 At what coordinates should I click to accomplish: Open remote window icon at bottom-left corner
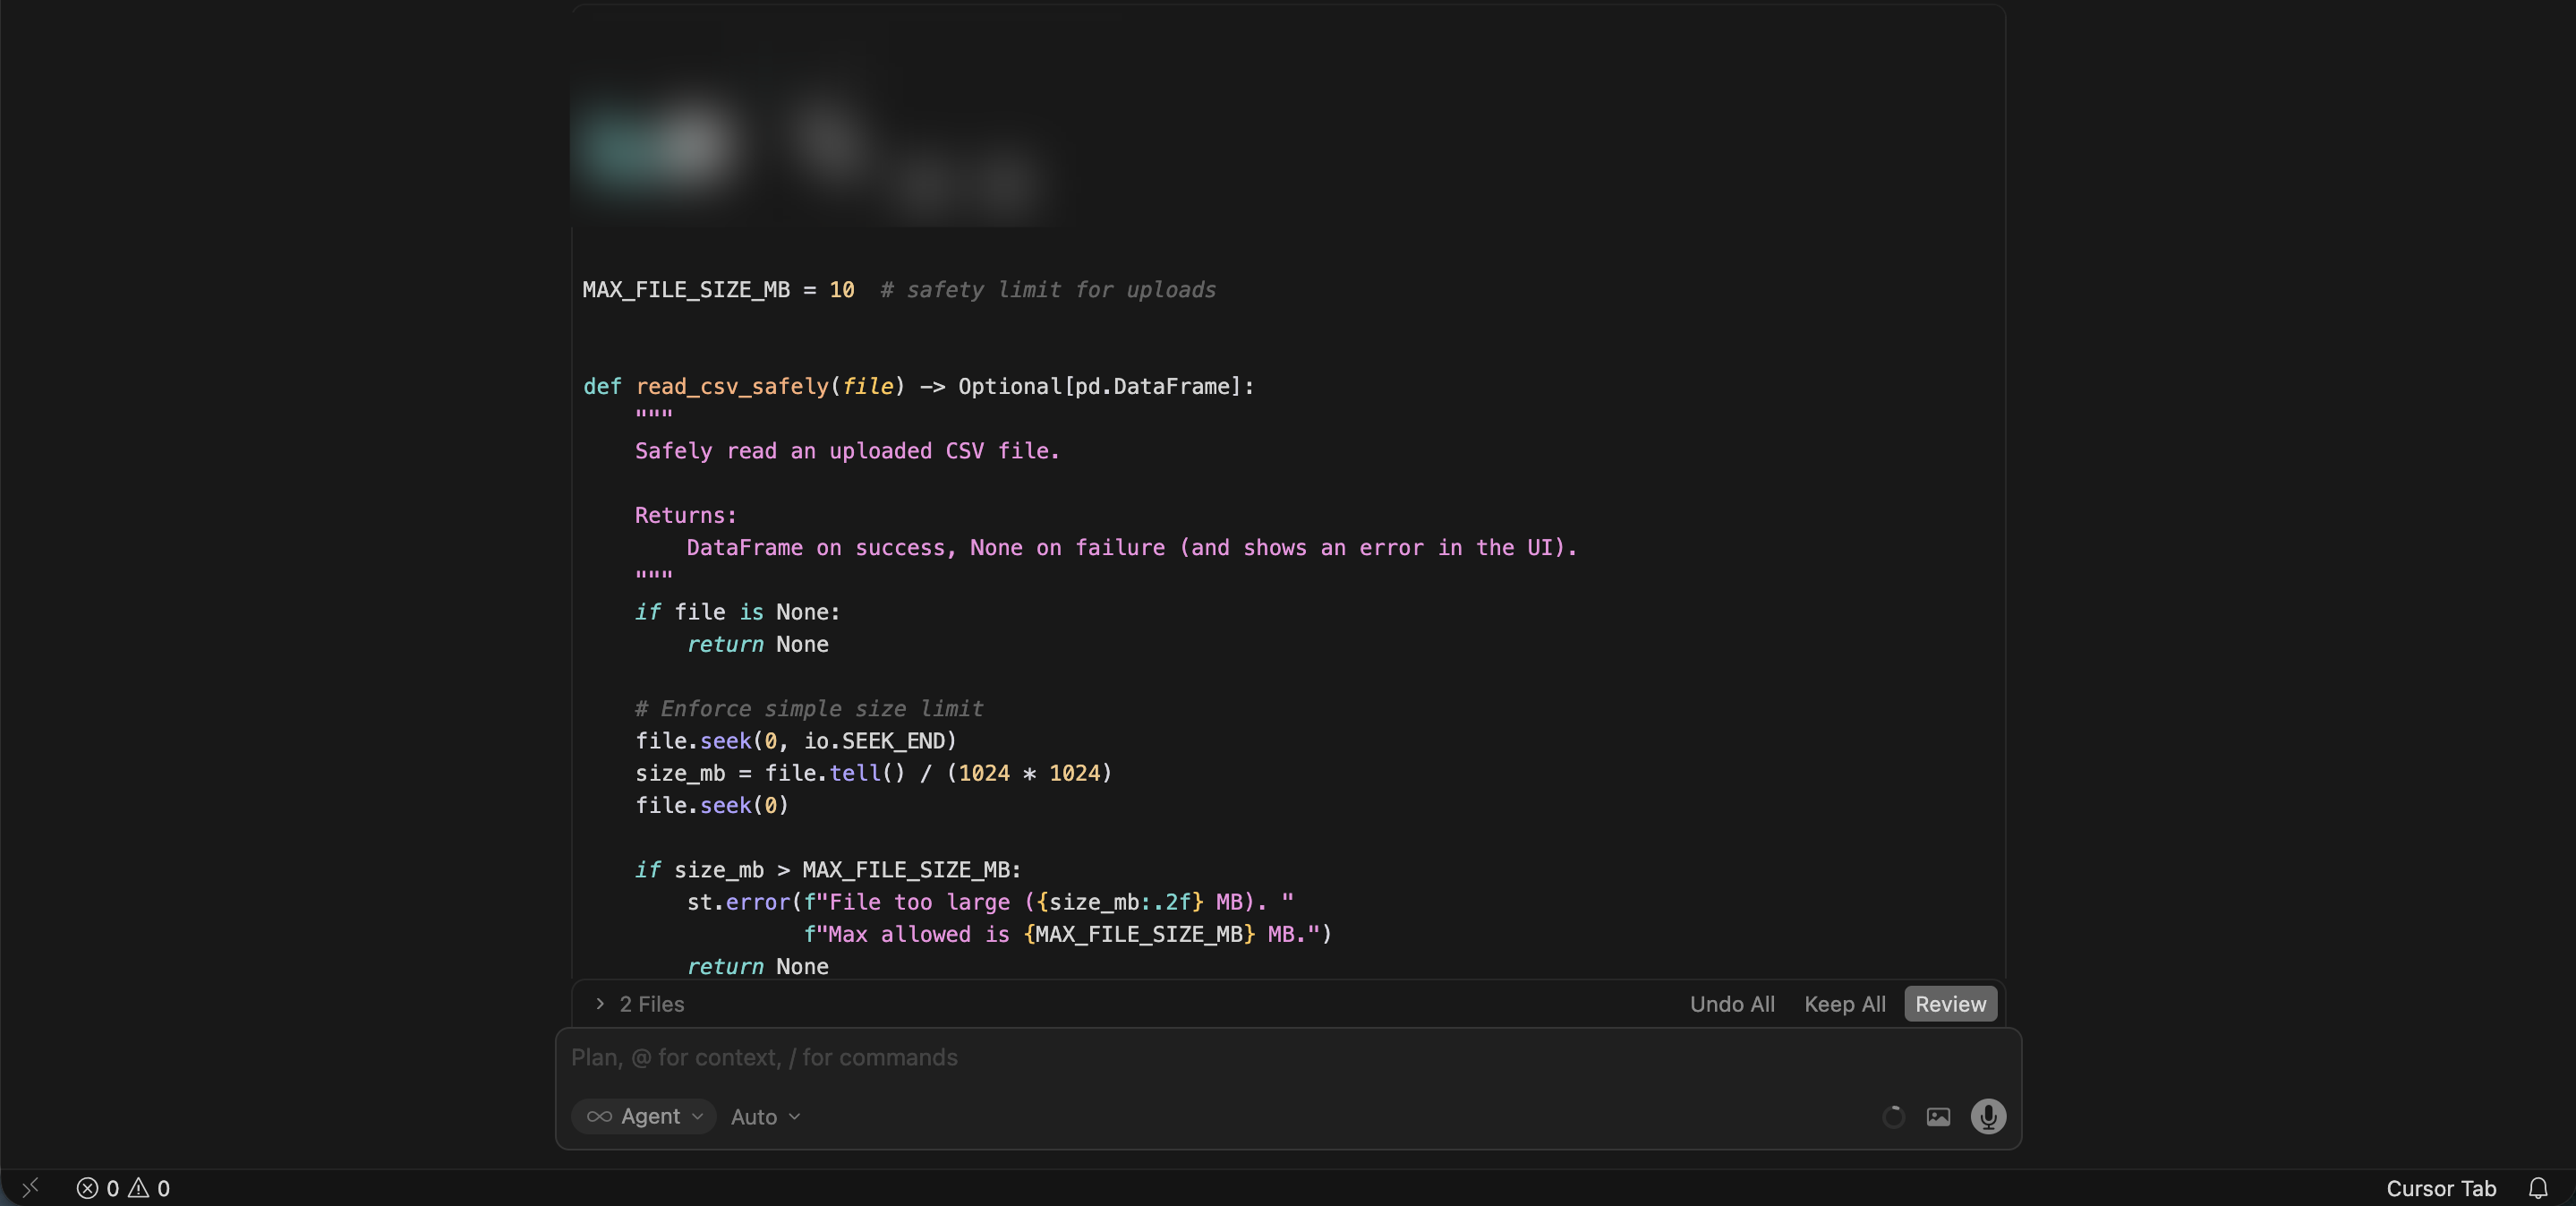pos(30,1188)
